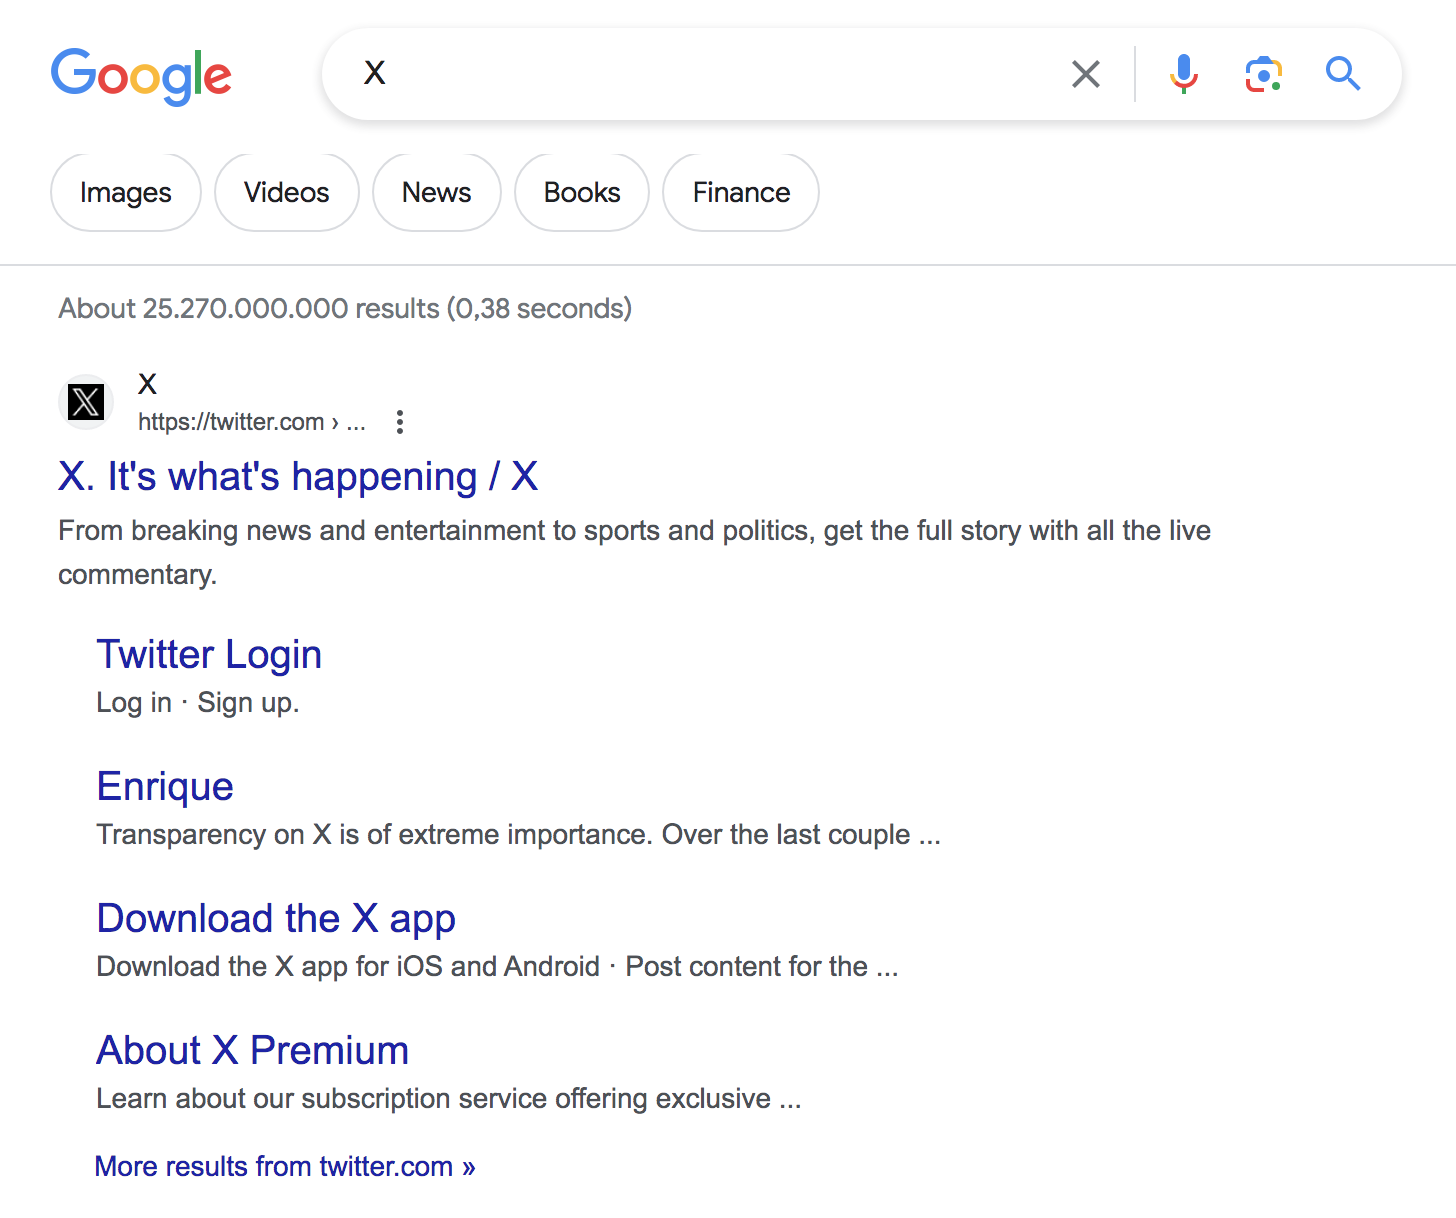The image size is (1456, 1218).
Task: Switch to the Images results tab
Action: [x=125, y=192]
